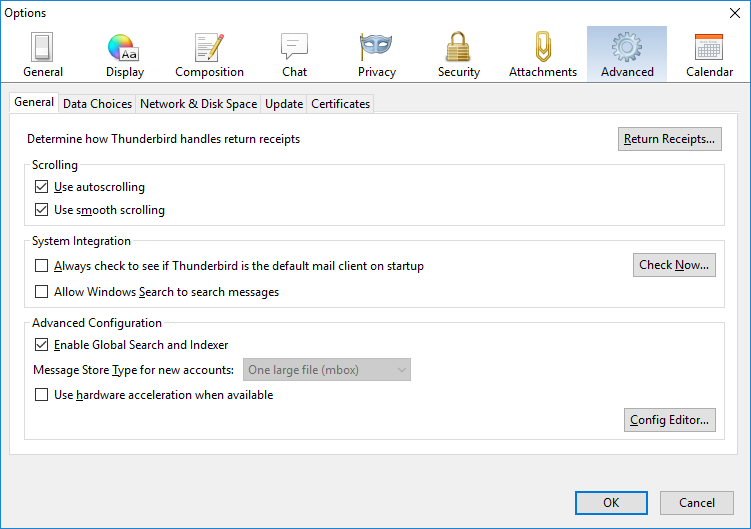
Task: Open the Security options category
Action: (458, 54)
